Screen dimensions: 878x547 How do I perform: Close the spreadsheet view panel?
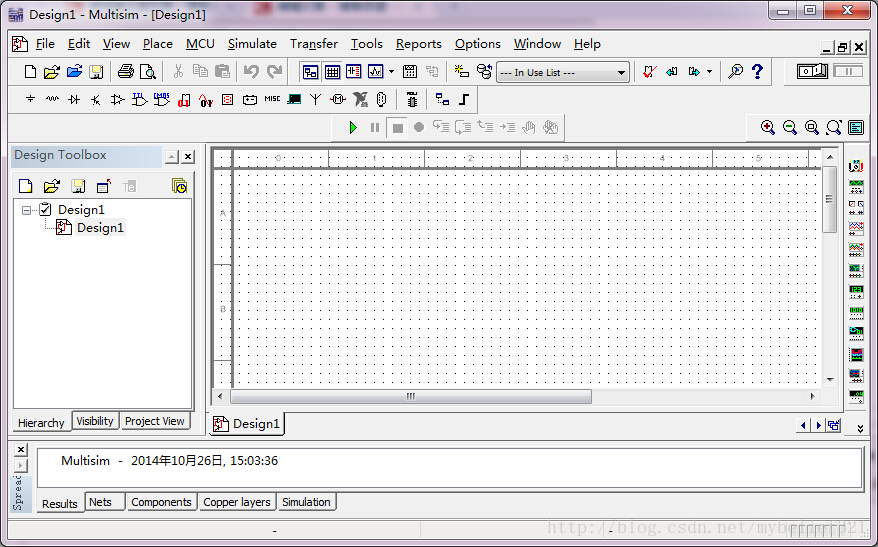point(20,449)
